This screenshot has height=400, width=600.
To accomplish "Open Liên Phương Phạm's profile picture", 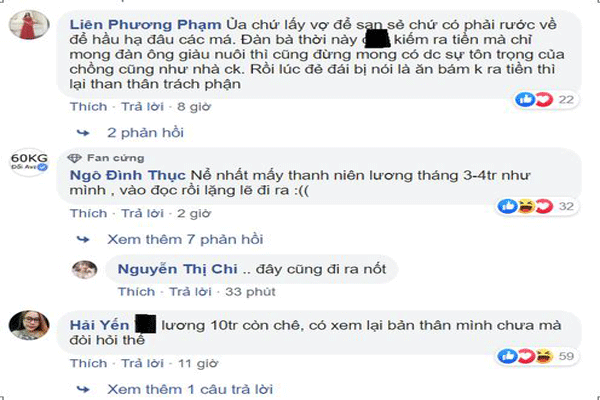I will (x=29, y=25).
